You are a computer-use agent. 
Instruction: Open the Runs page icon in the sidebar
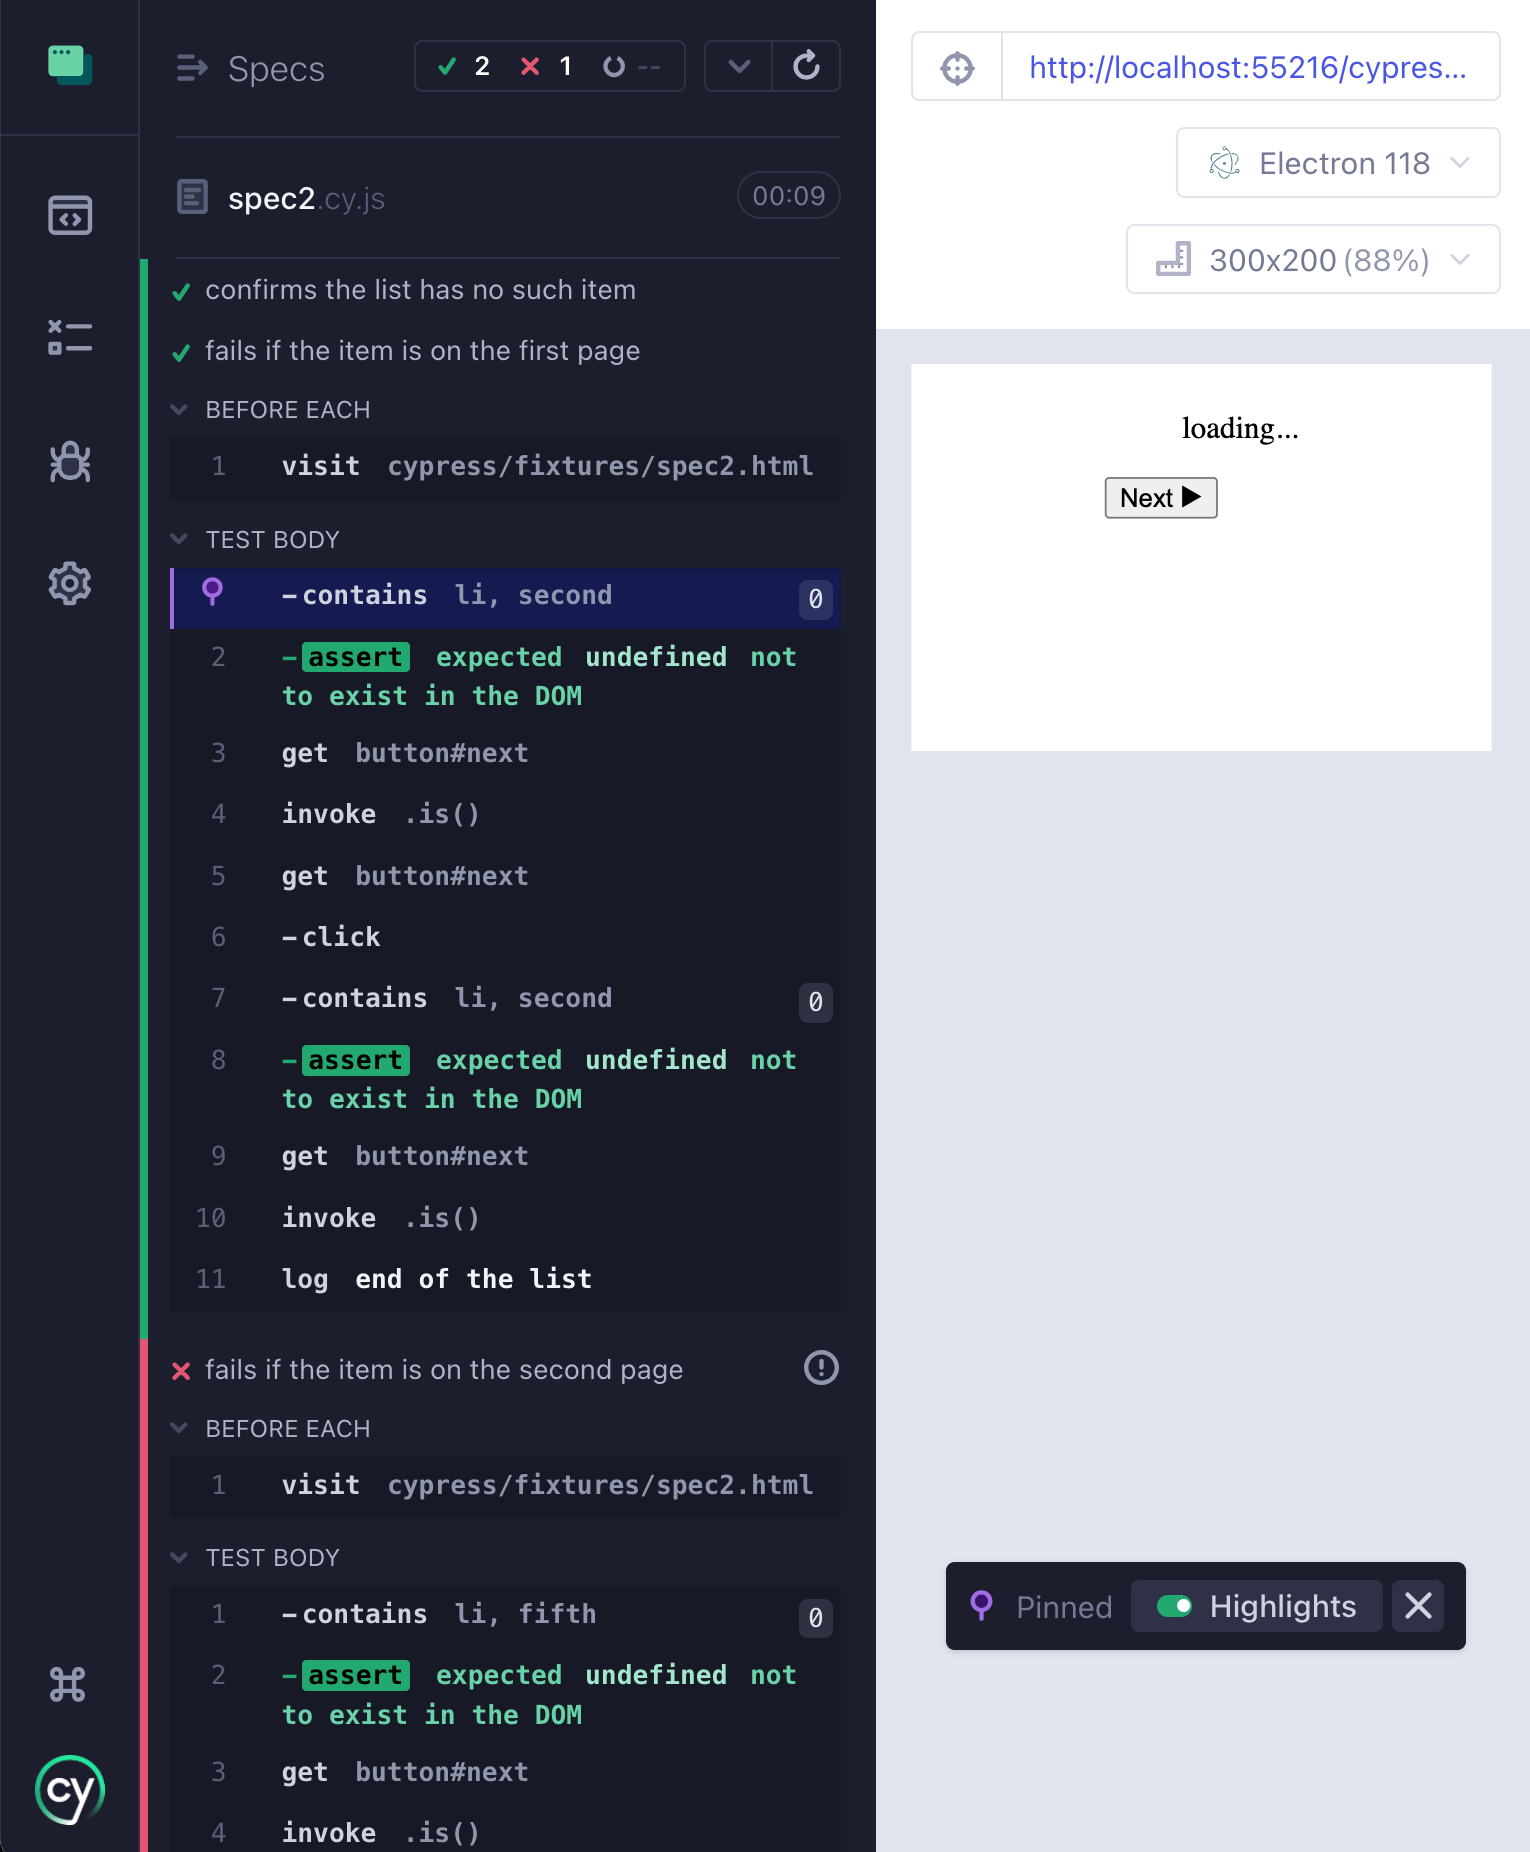[x=70, y=338]
